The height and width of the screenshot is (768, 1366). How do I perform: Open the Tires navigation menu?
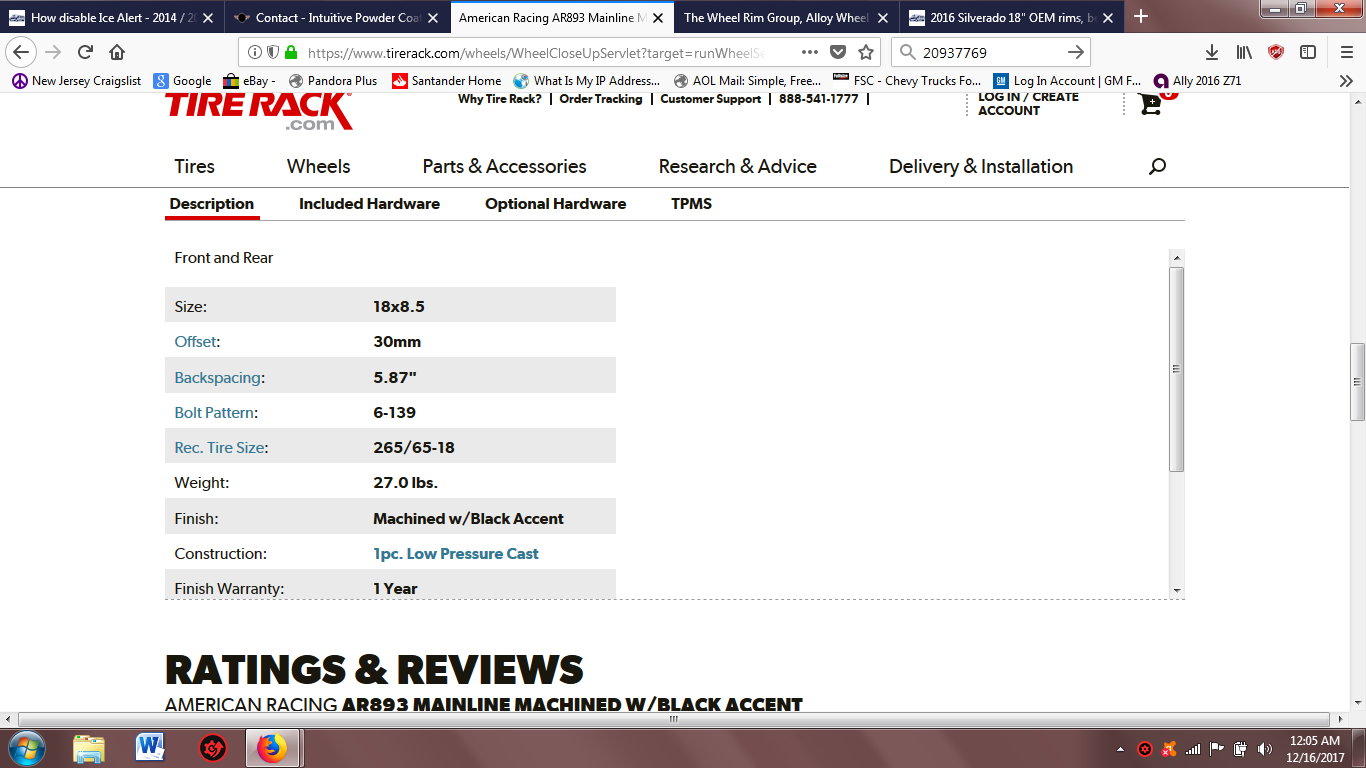(x=194, y=166)
